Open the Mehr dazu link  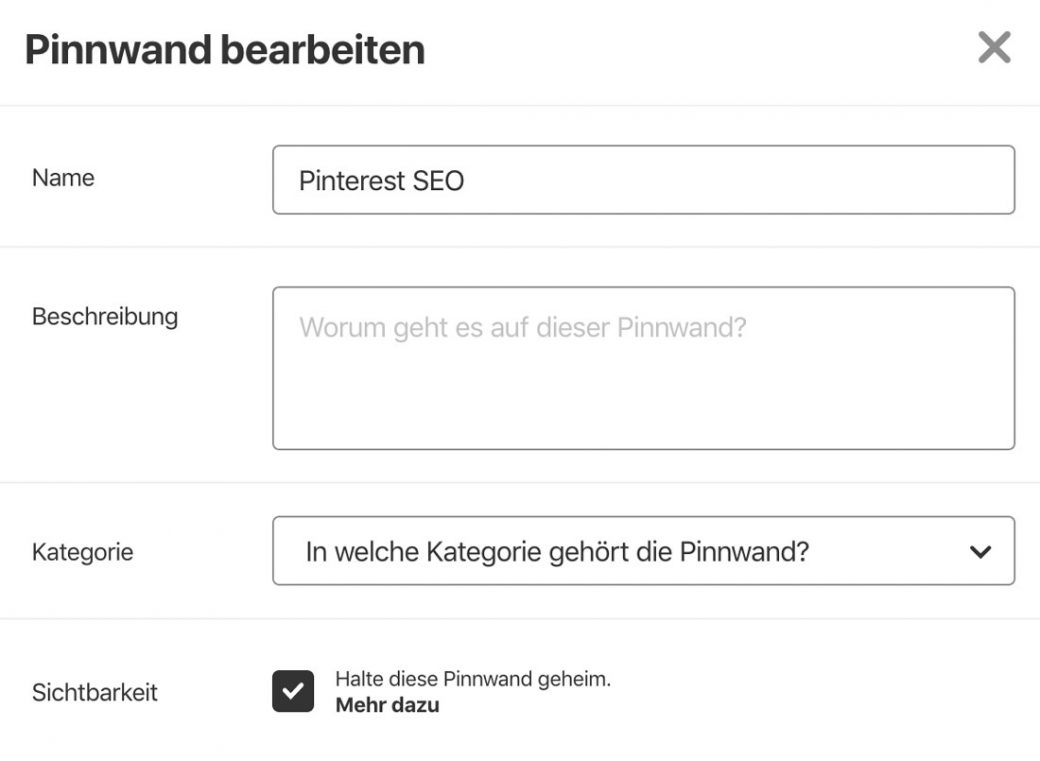389,704
